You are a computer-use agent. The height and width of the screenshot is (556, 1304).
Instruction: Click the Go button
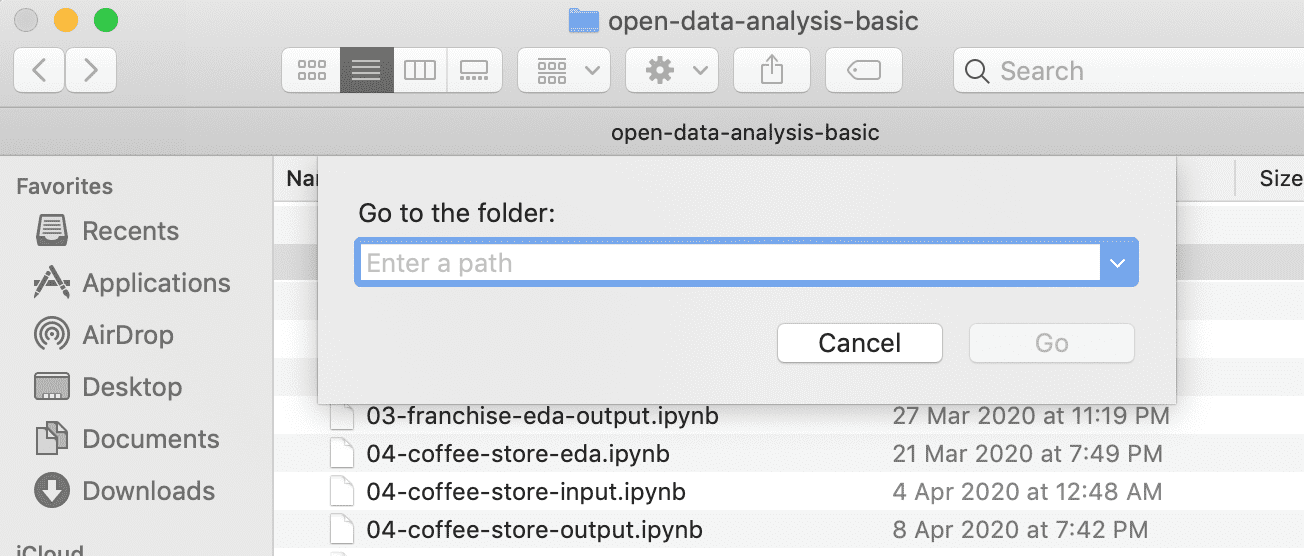click(1052, 343)
